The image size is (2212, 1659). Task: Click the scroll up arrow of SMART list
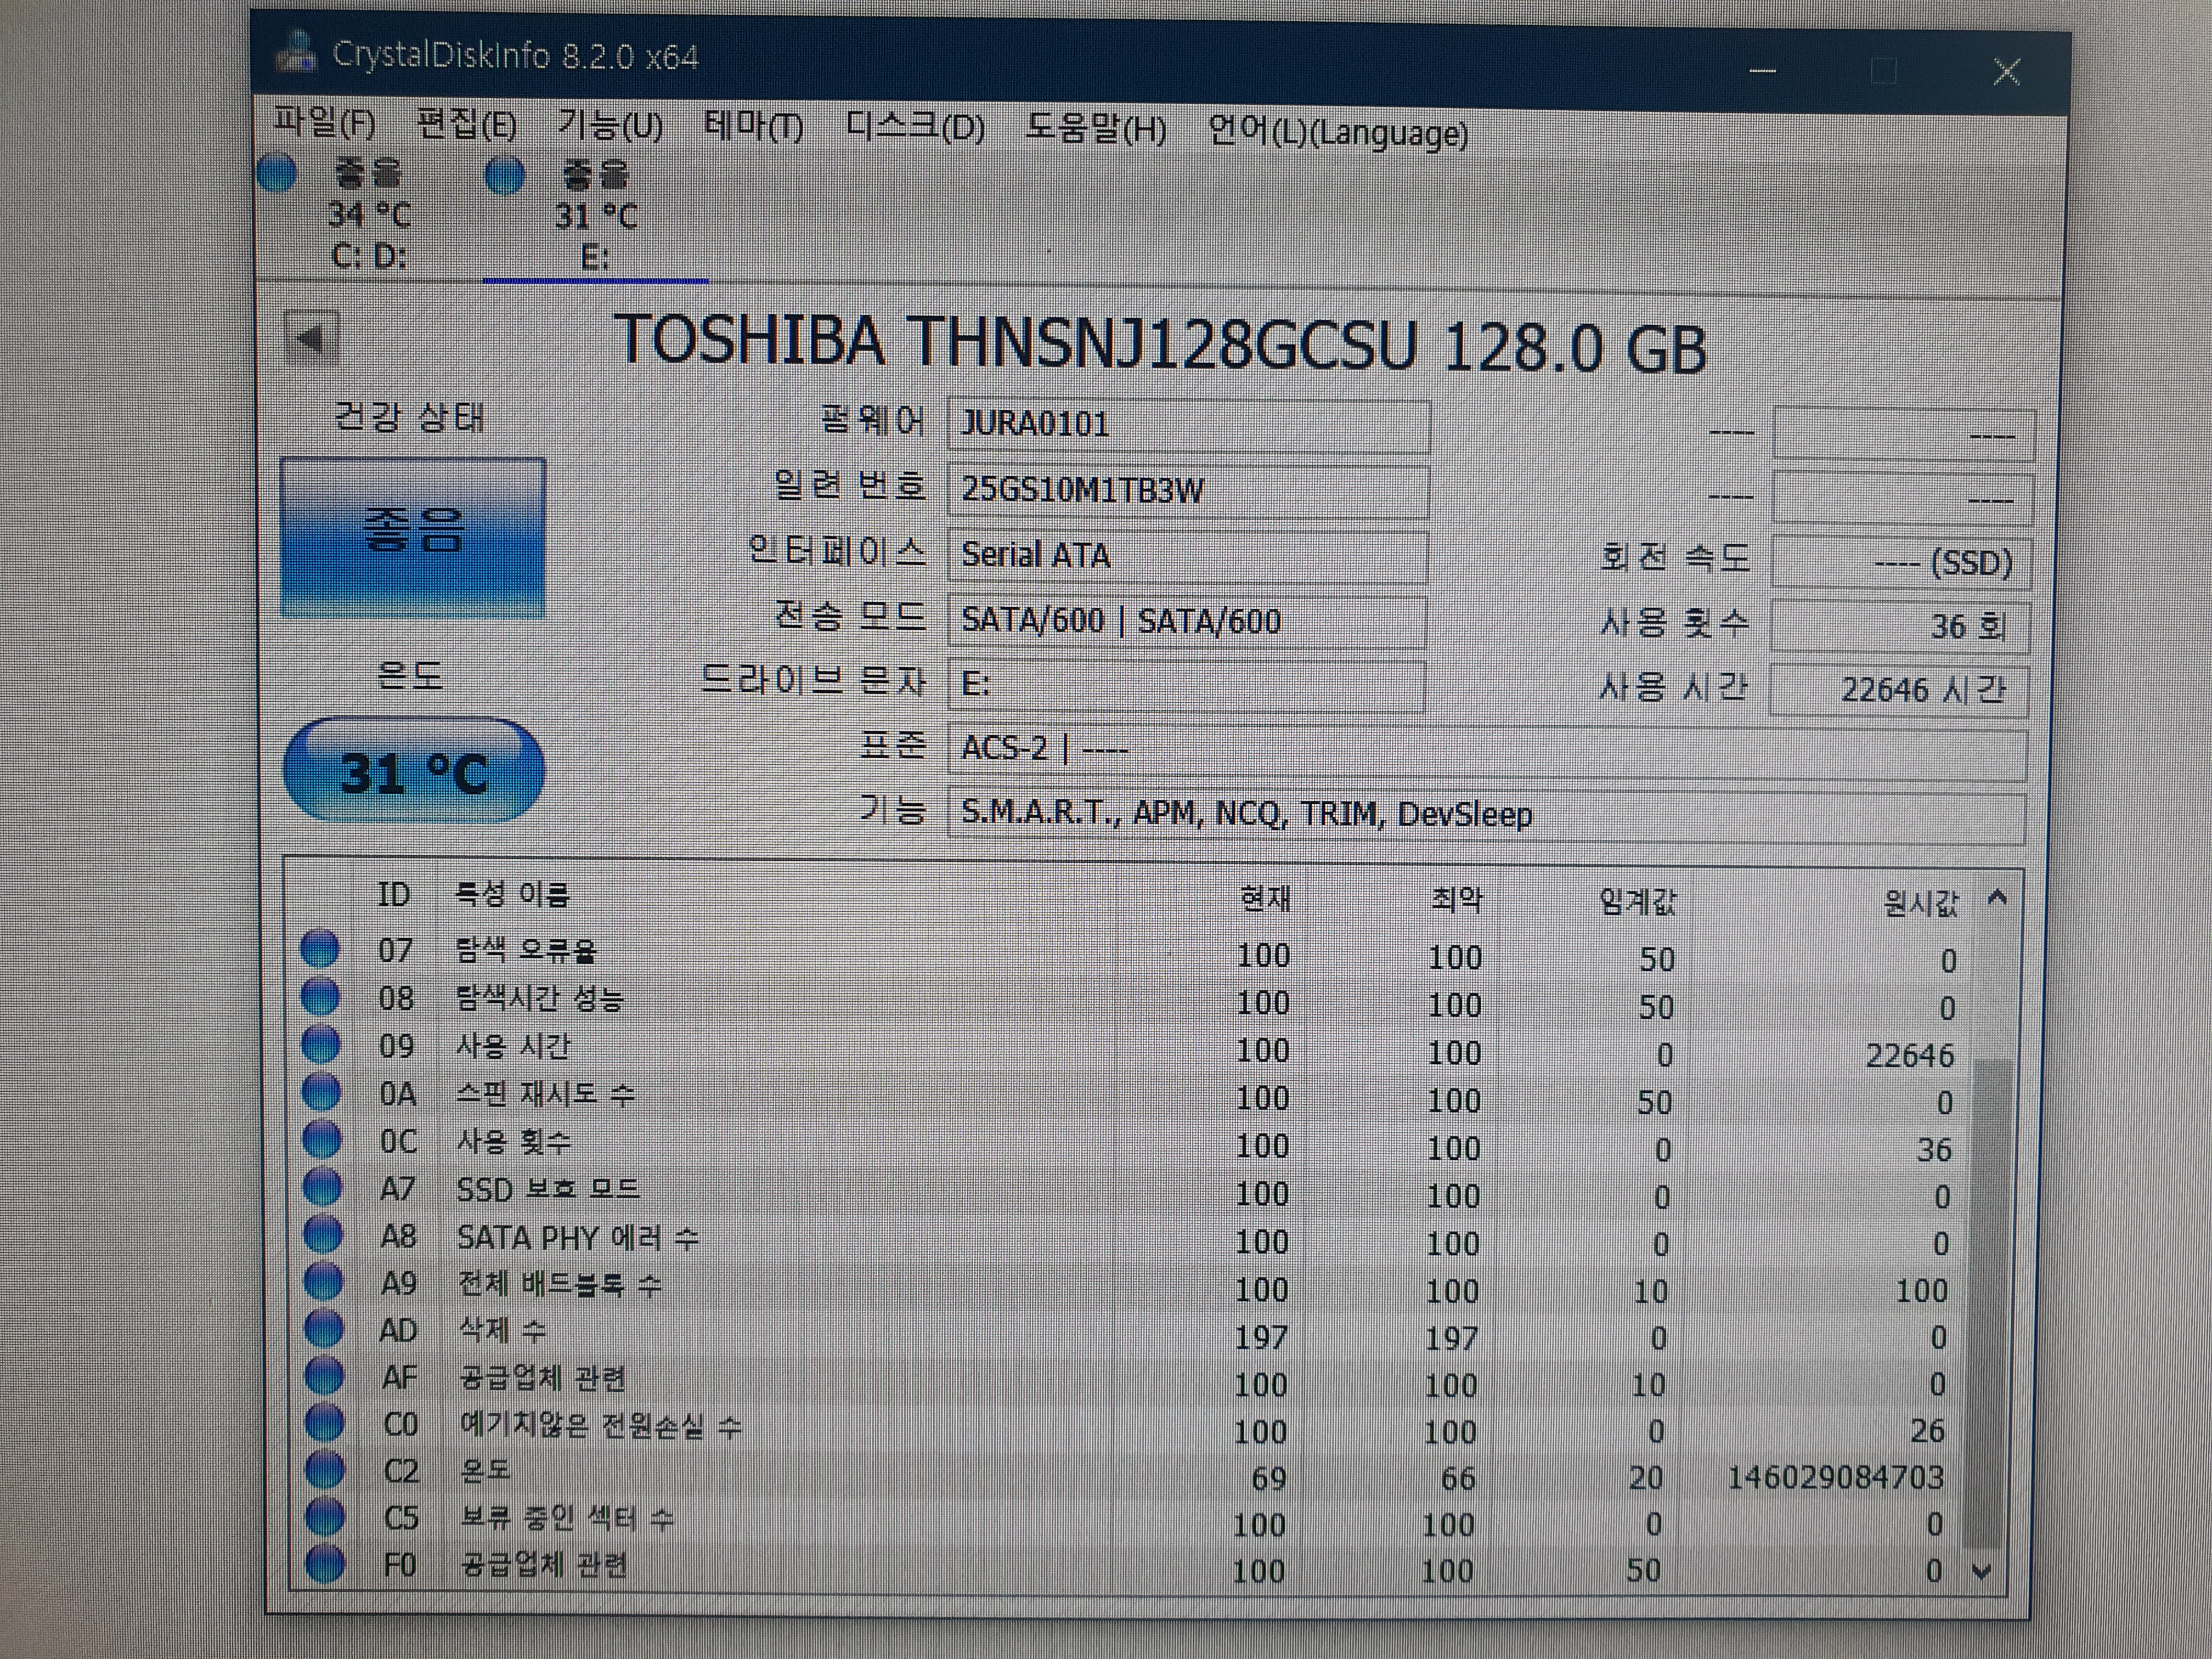point(1997,898)
